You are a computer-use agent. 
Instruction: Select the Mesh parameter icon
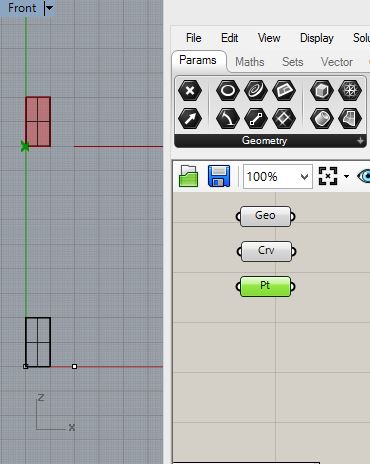click(x=350, y=90)
